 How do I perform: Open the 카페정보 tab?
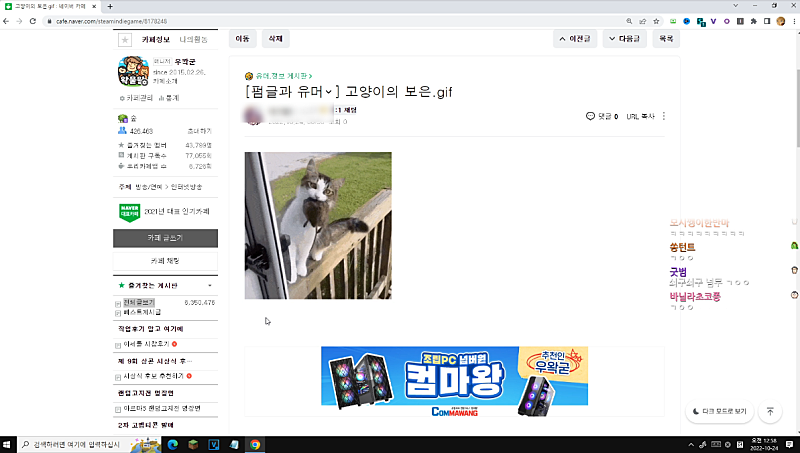pyautogui.click(x=156, y=39)
